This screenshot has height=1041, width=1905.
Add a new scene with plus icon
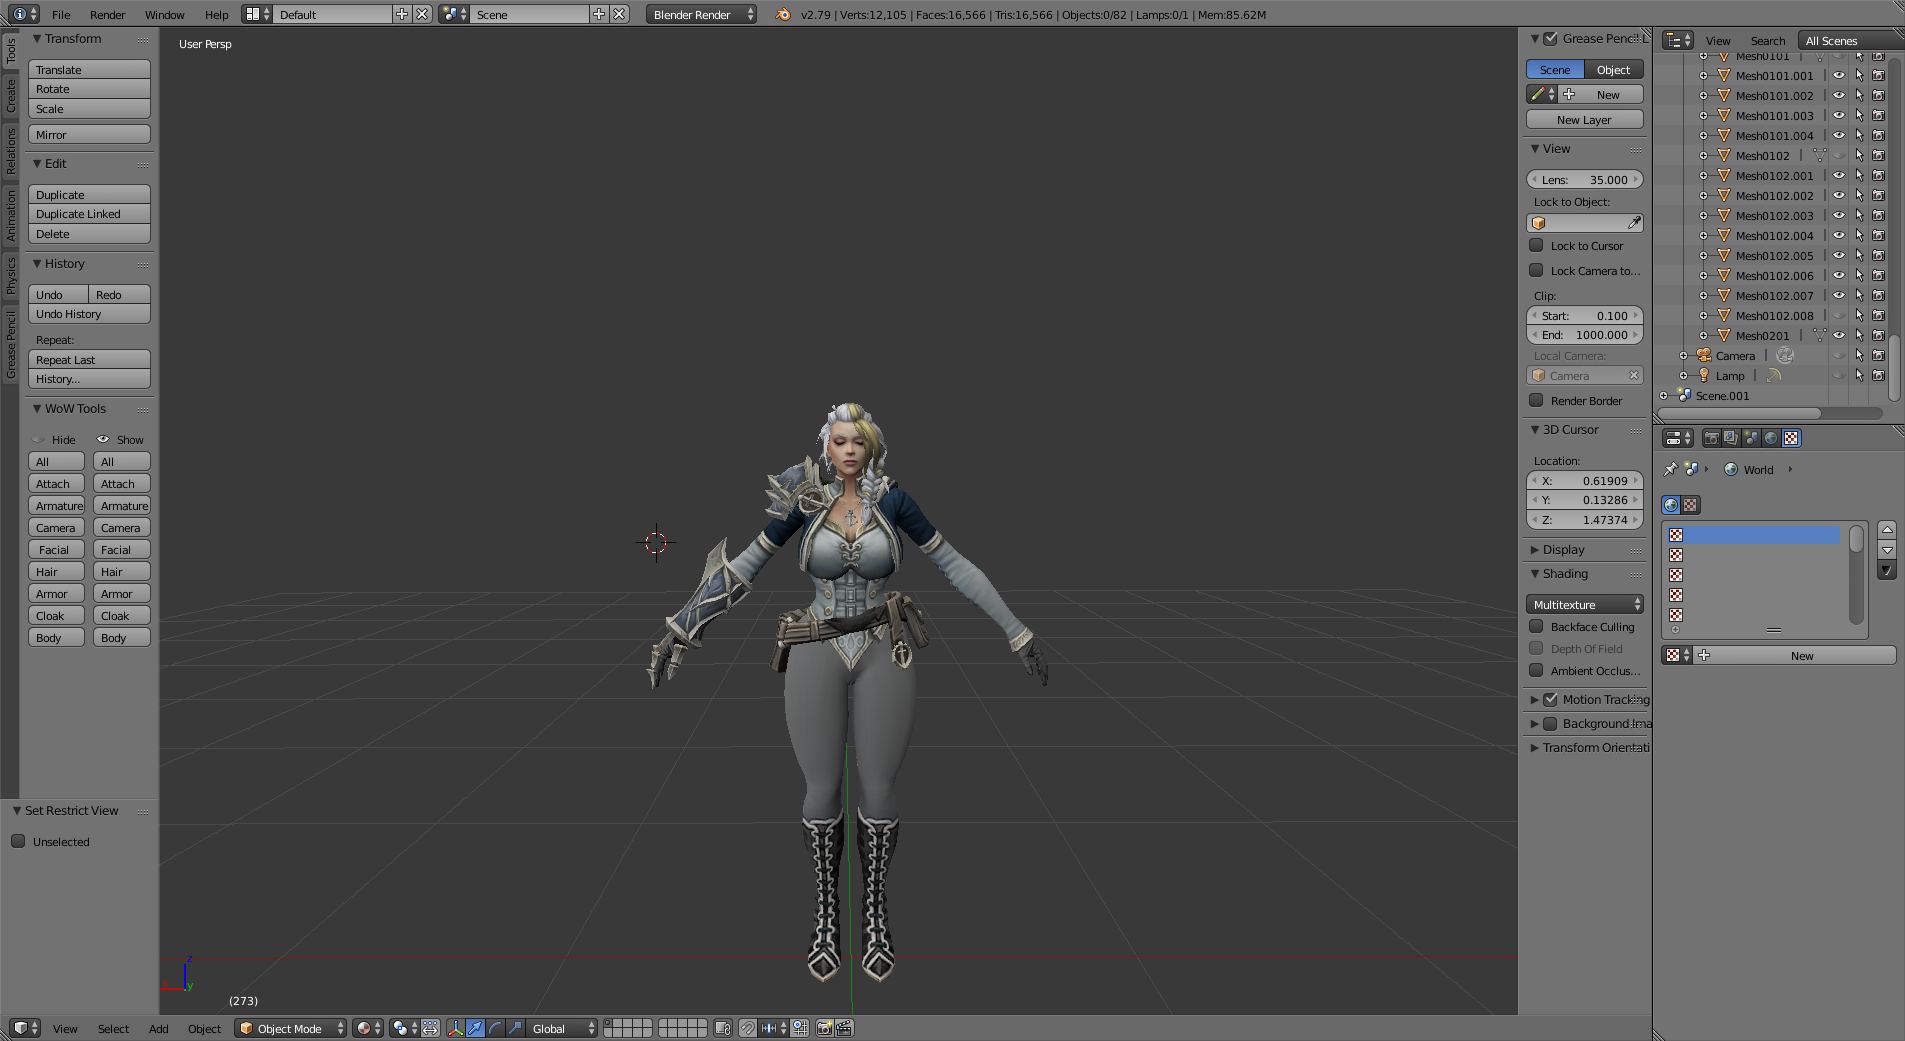599,14
